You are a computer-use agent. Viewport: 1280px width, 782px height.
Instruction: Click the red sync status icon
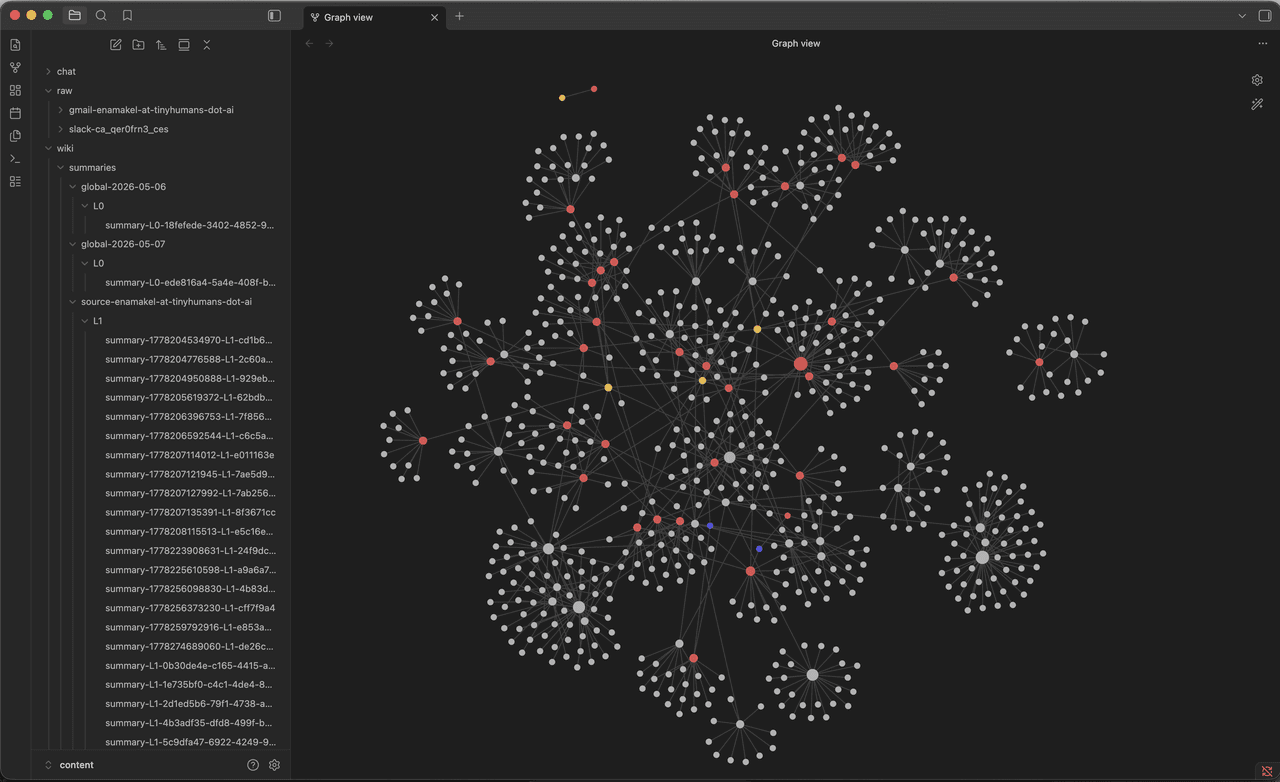pyautogui.click(x=1267, y=771)
